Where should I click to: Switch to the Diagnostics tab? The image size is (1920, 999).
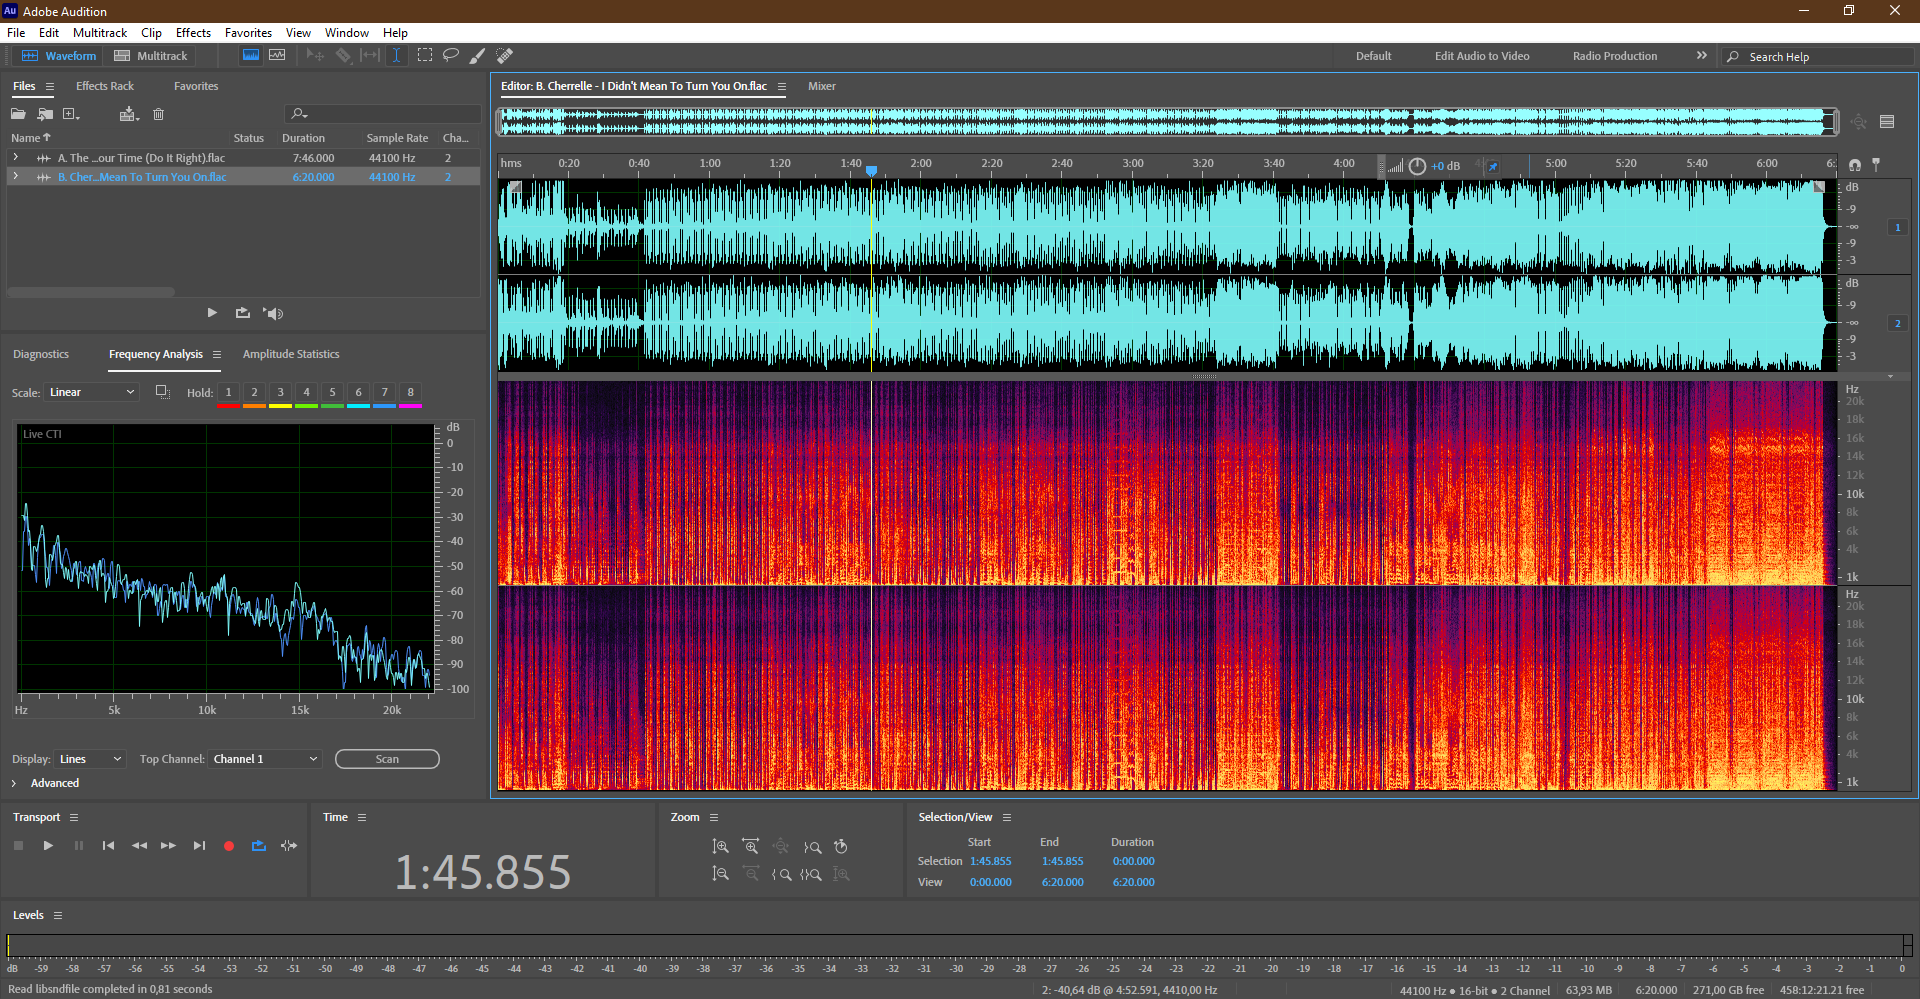(41, 355)
